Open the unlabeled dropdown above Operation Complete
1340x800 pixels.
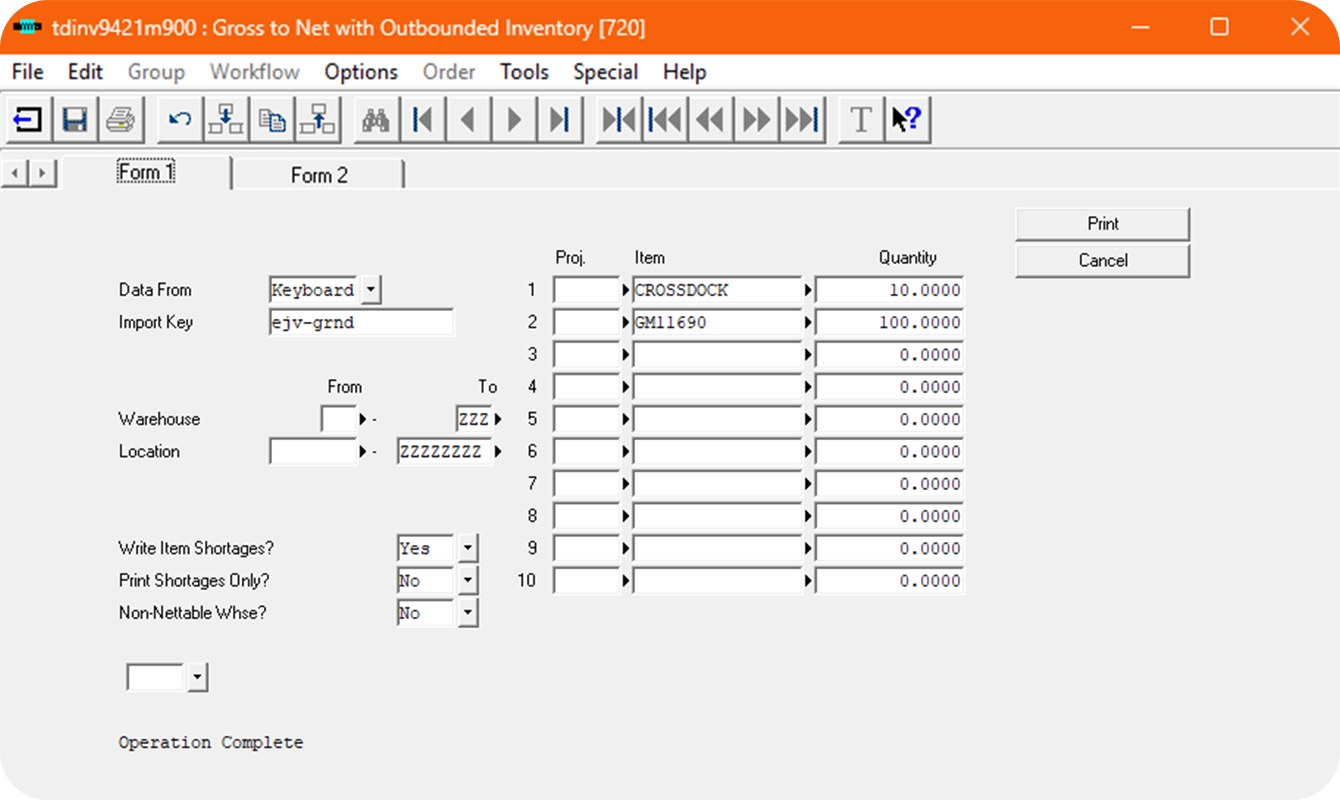point(197,677)
